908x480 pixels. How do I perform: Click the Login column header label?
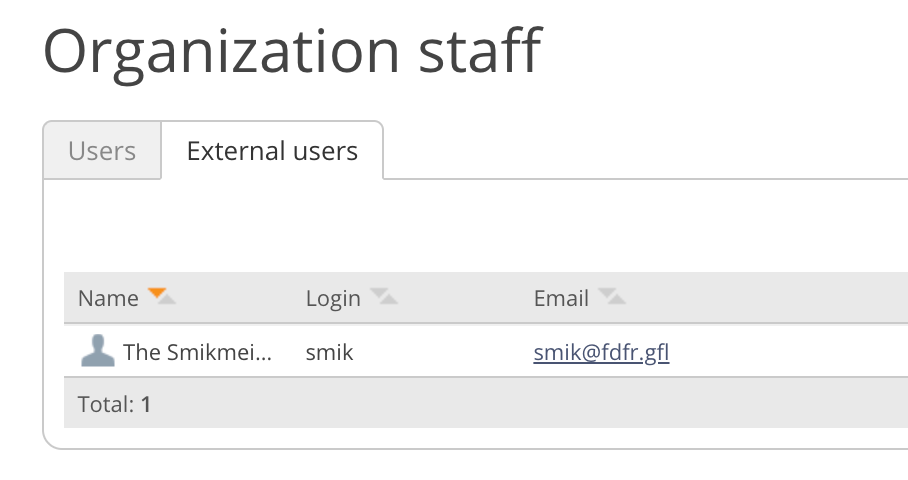pos(333,298)
